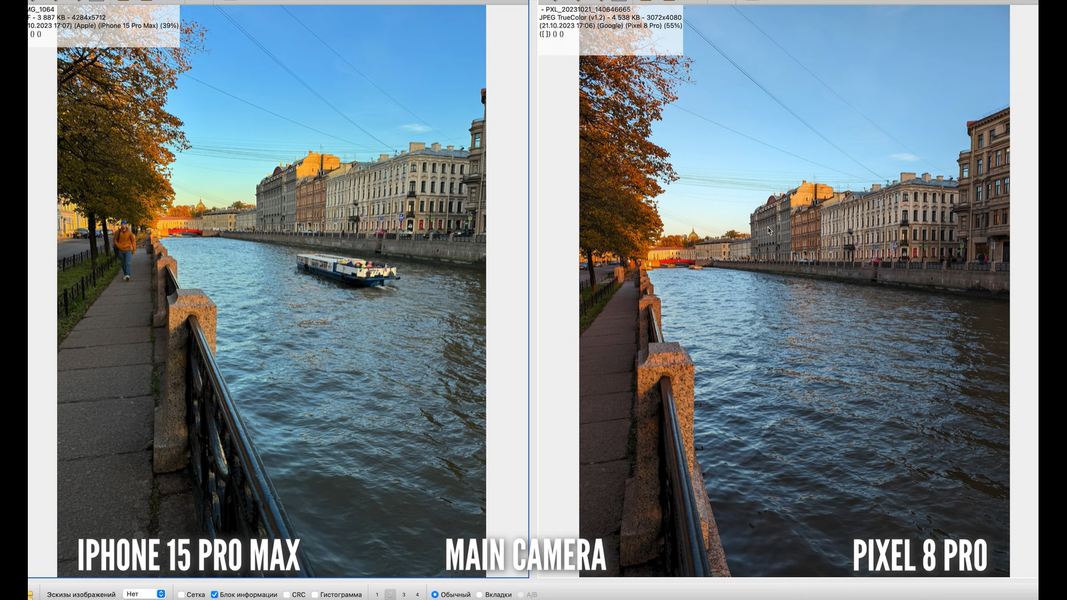Click the 'Эскизы изображений' label in bottom toolbar
This screenshot has width=1067, height=600.
click(x=81, y=594)
